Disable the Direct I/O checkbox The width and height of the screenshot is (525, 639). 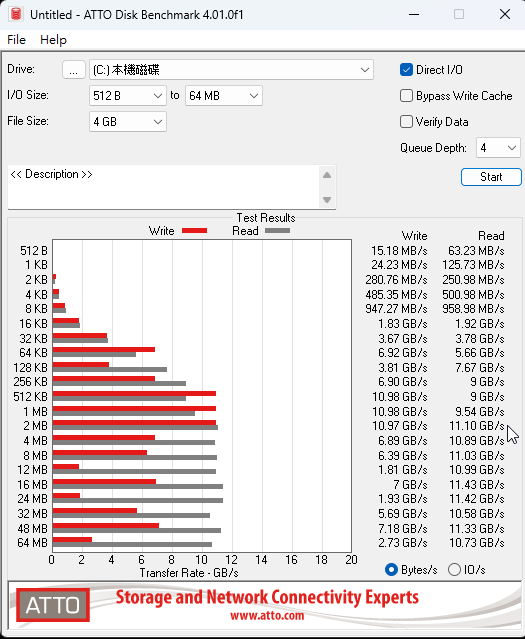(406, 70)
